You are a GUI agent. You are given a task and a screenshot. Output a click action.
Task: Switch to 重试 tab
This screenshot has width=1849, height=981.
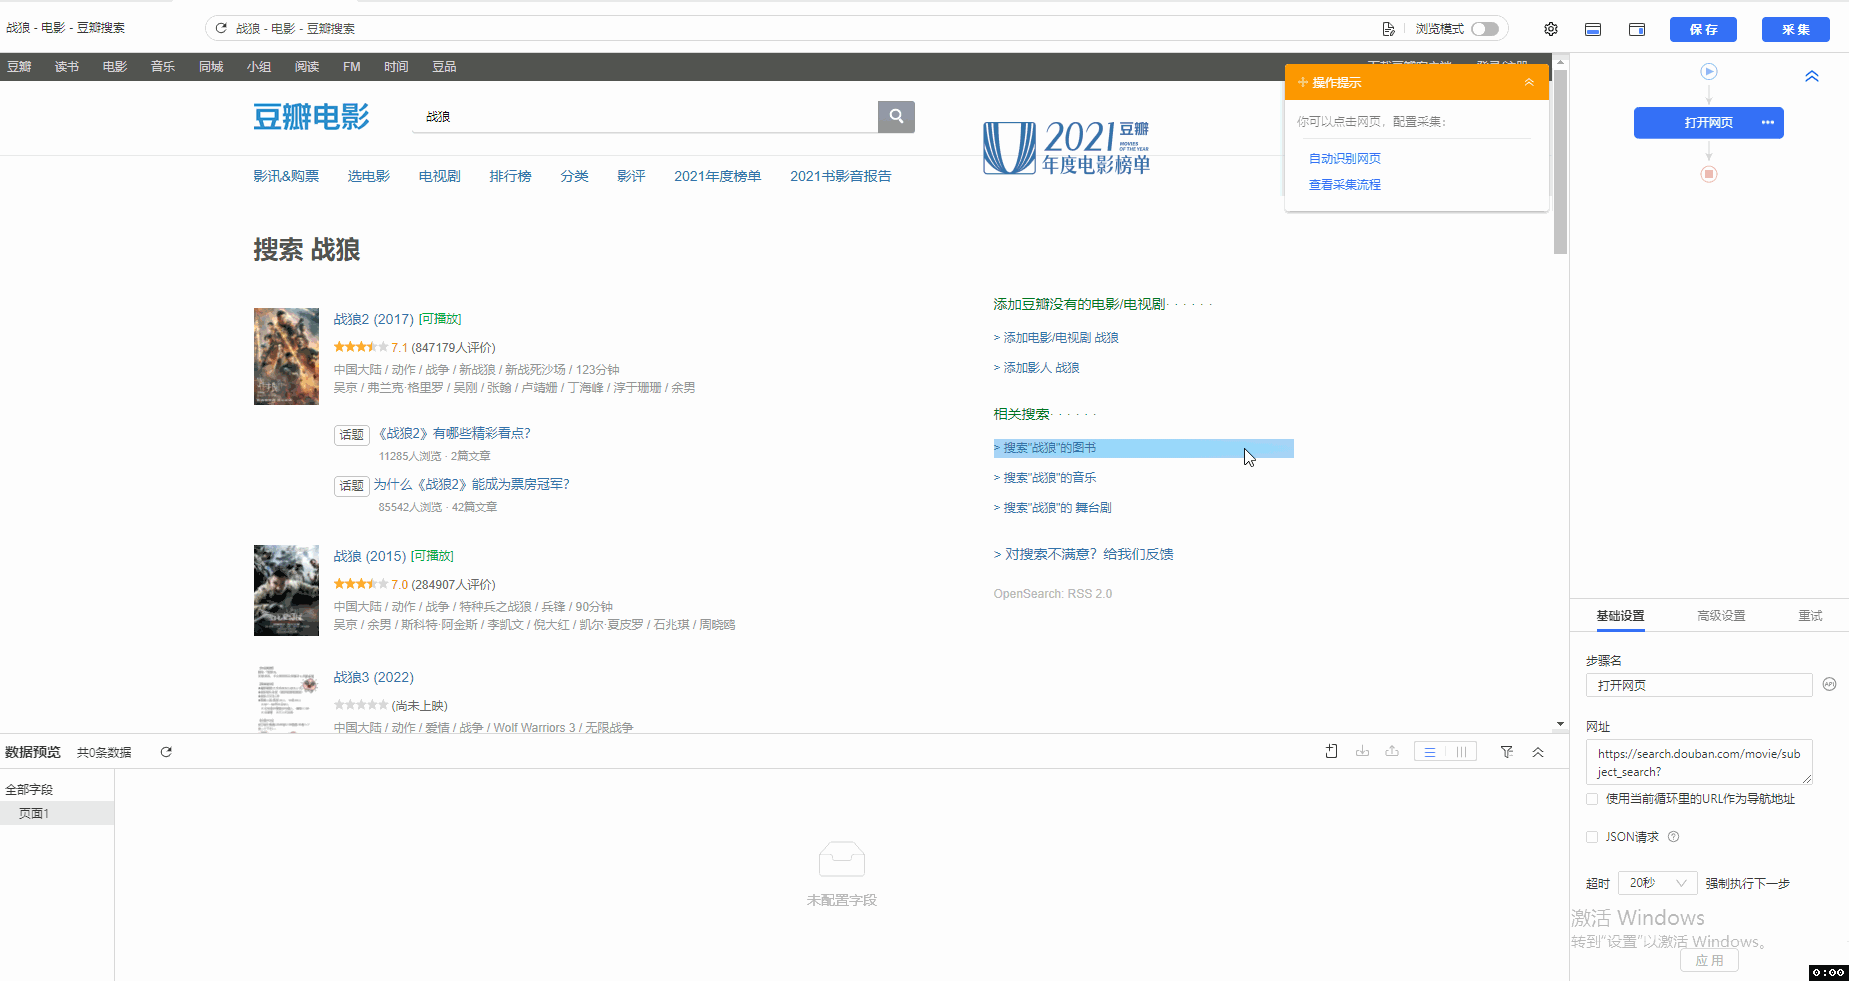point(1810,616)
